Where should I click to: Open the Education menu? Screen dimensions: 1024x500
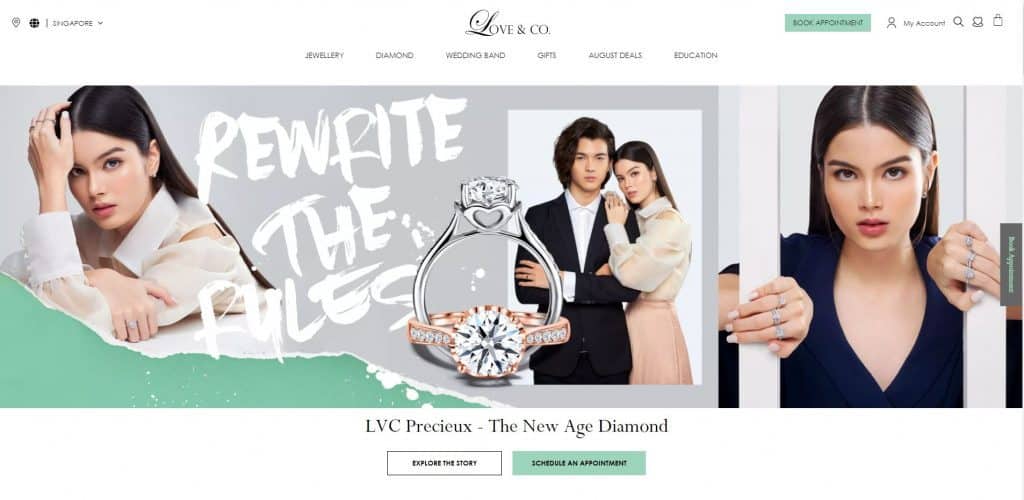pos(696,55)
